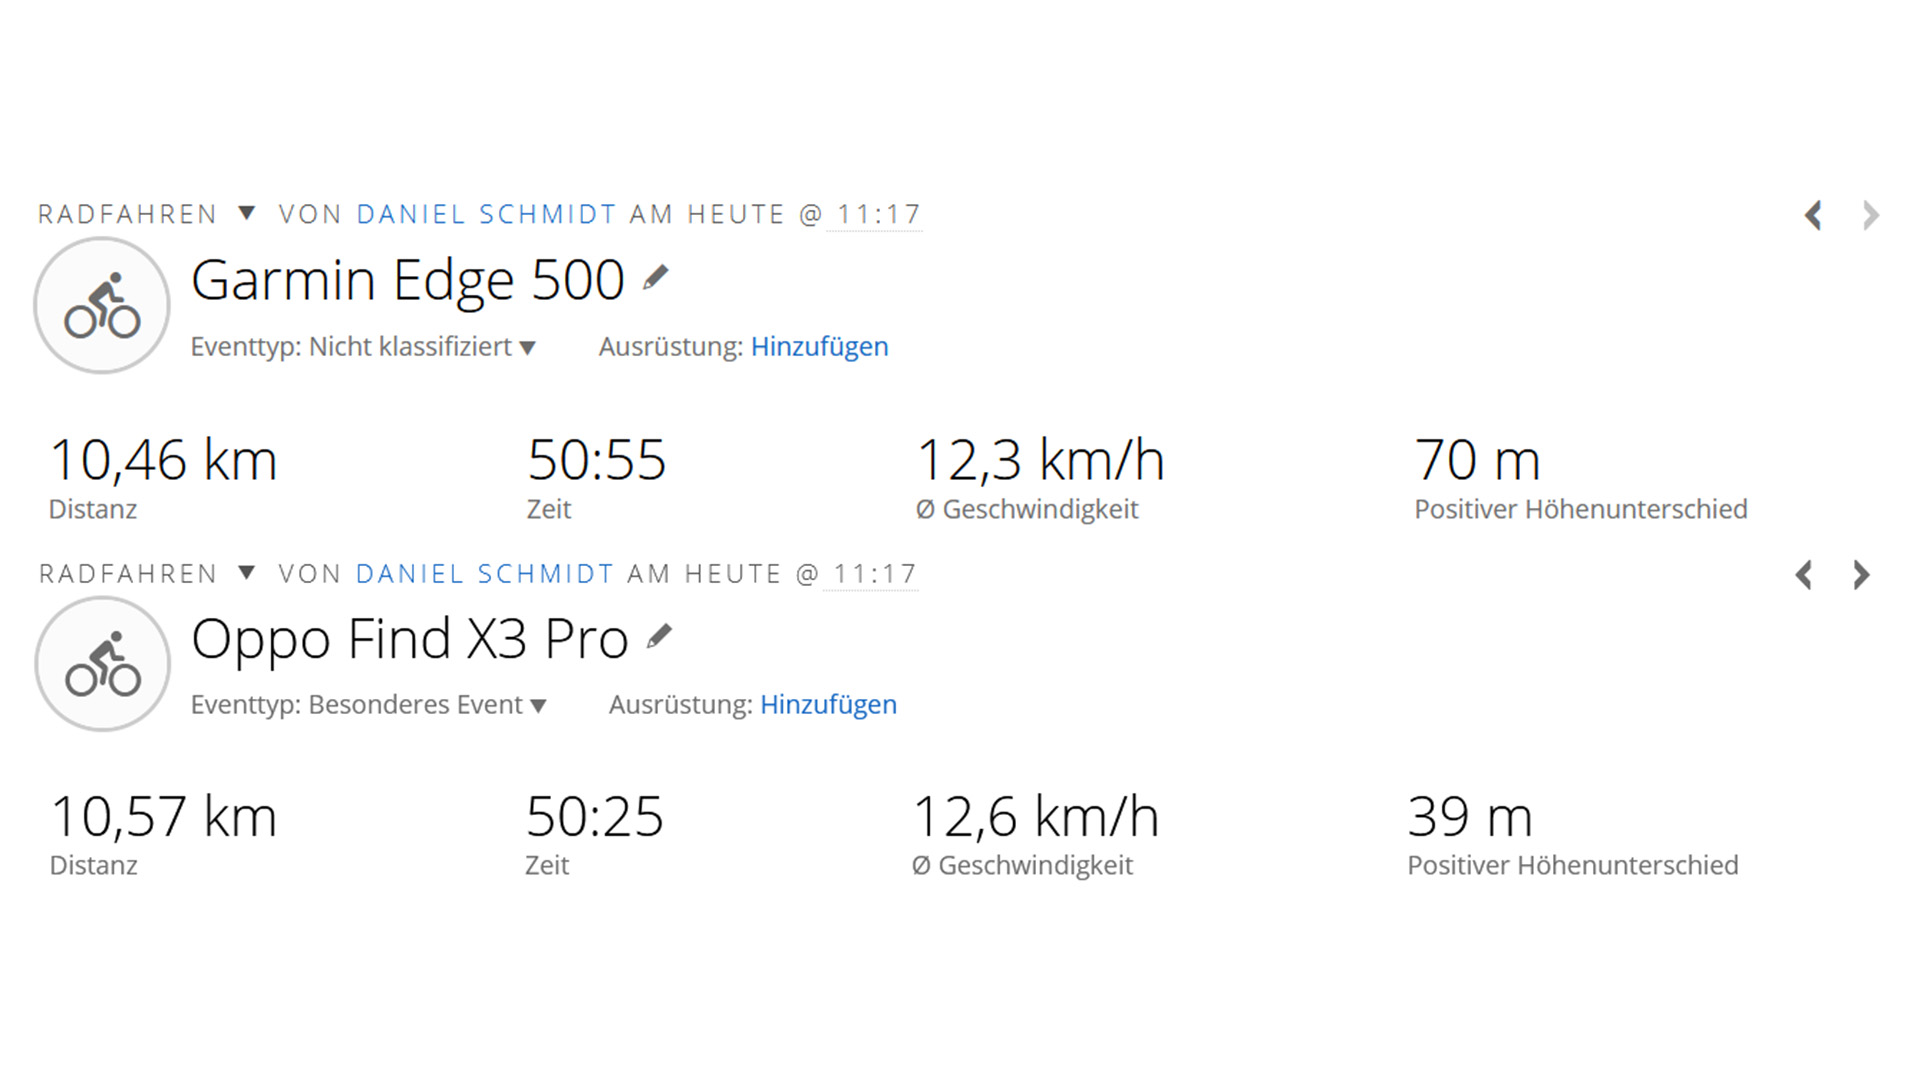Click the 'Oppo Find X3 Pro' activity title
This screenshot has width=1920, height=1080.
410,638
